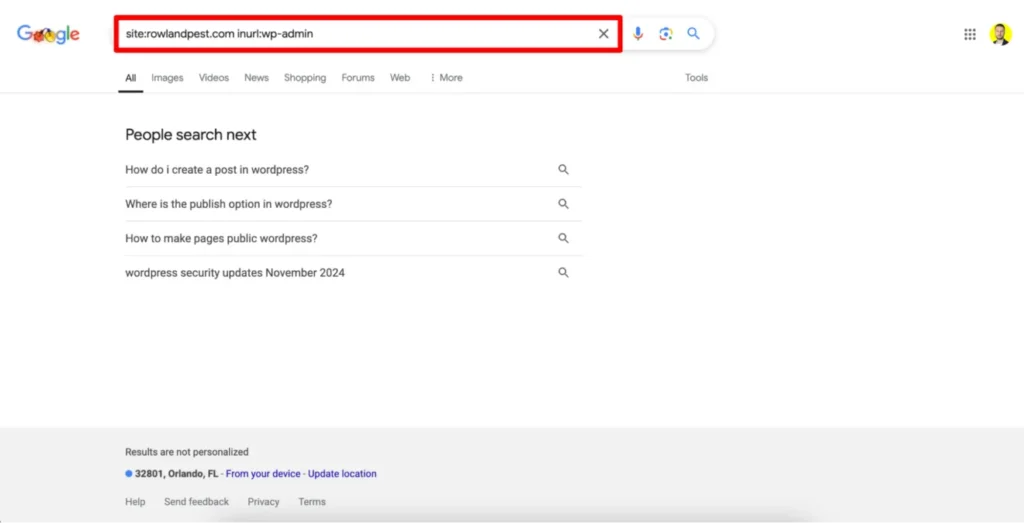Open the Google apps grid
The width and height of the screenshot is (1024, 523).
point(970,34)
